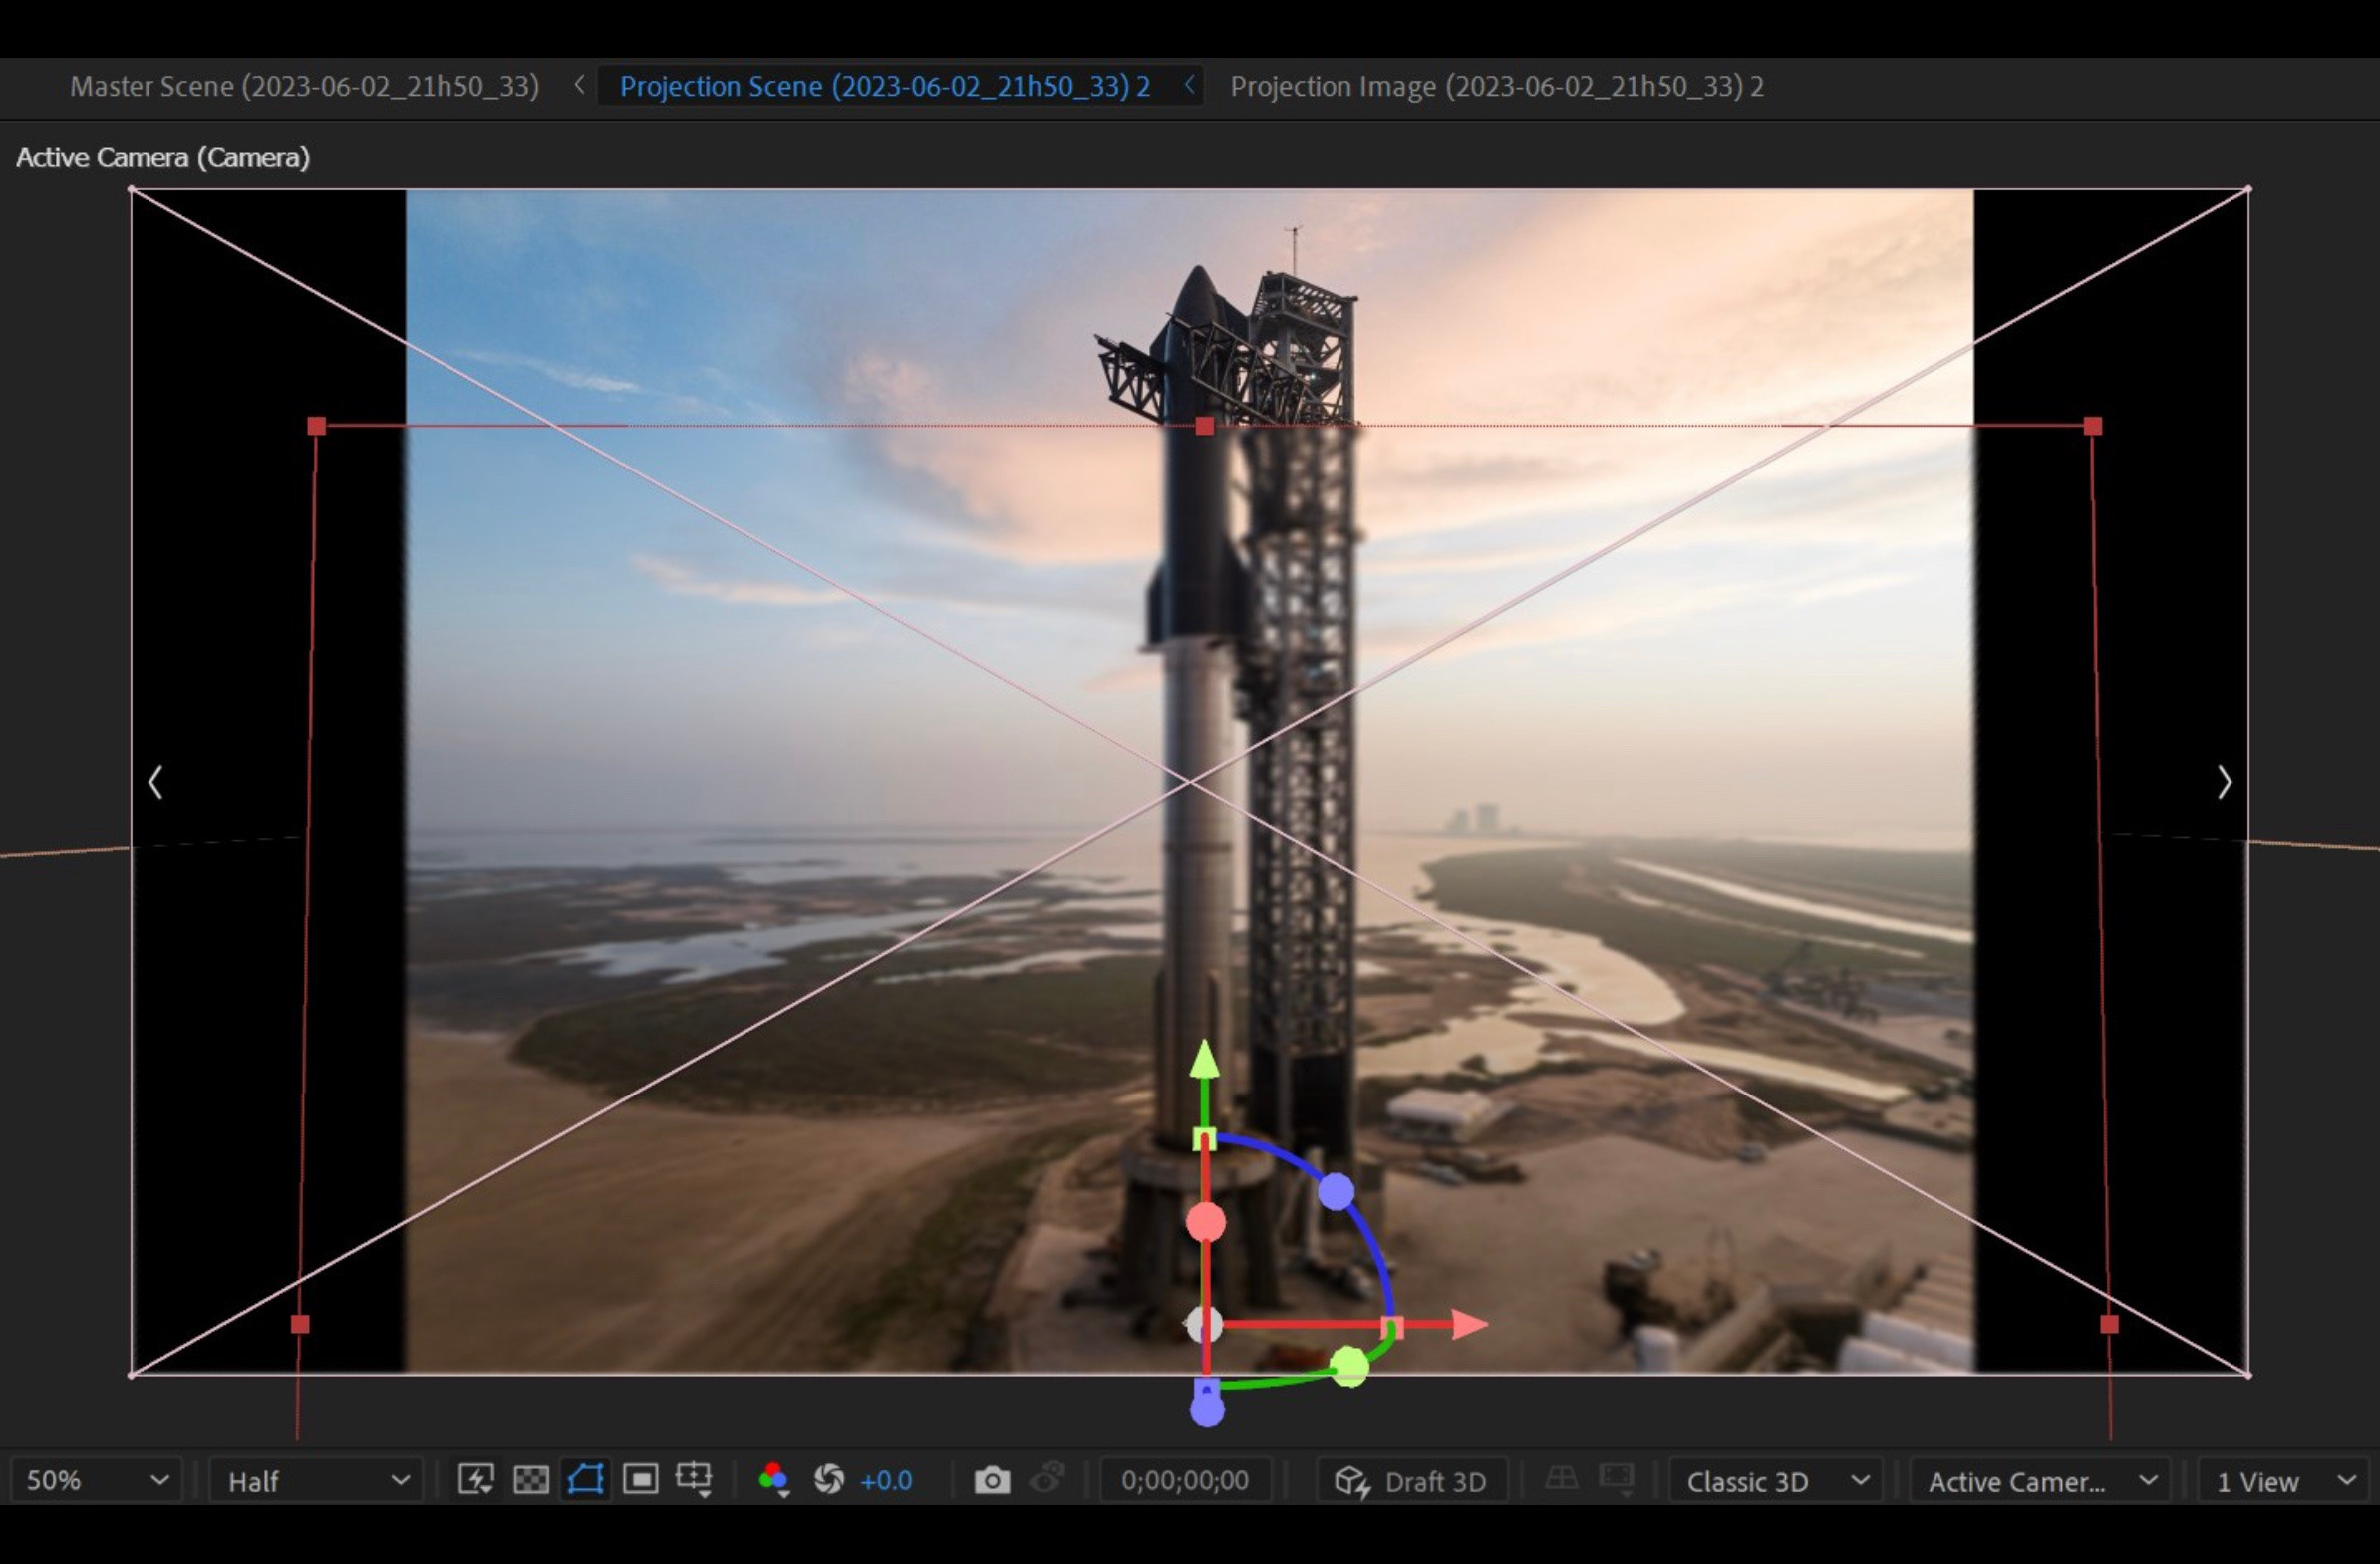The image size is (2380, 1564).
Task: Open the Classic 3D renderer dropdown
Action: click(x=1776, y=1481)
